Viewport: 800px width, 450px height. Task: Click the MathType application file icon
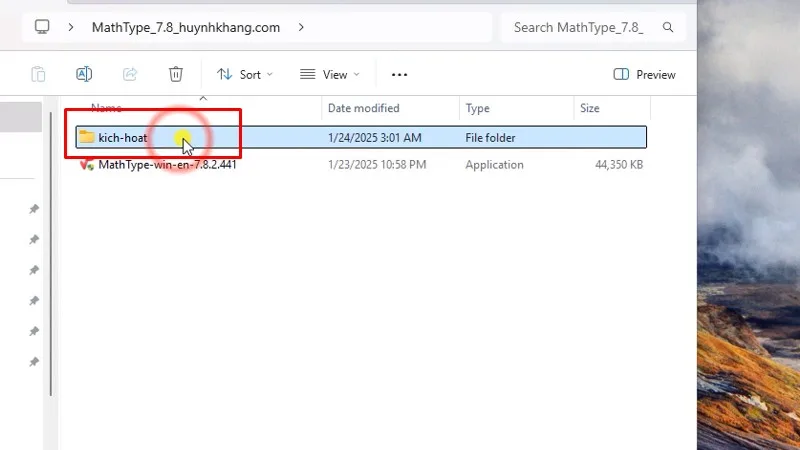point(87,164)
